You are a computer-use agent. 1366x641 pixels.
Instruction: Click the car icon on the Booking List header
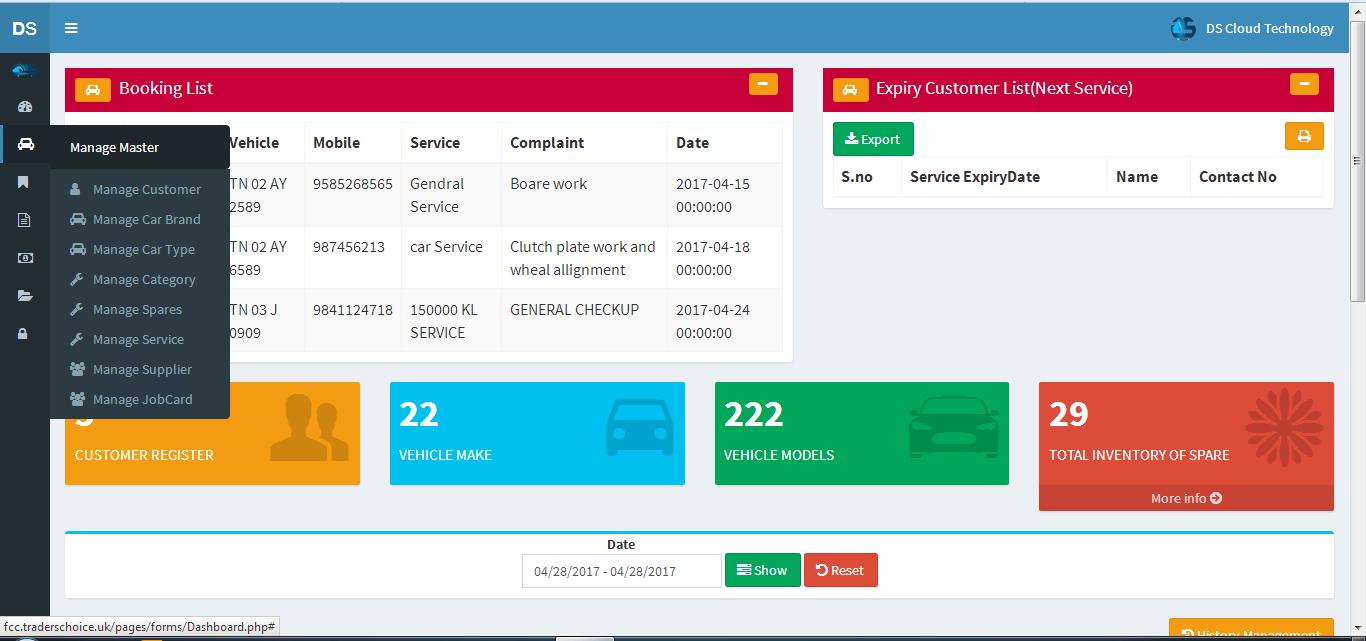tap(93, 89)
